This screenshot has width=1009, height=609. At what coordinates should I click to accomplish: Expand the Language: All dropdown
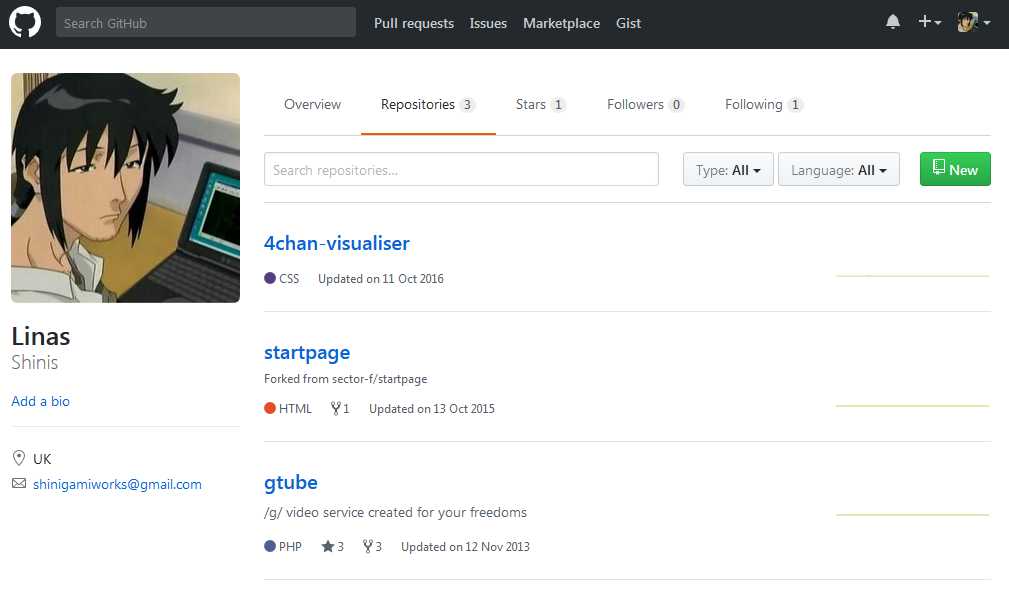838,169
